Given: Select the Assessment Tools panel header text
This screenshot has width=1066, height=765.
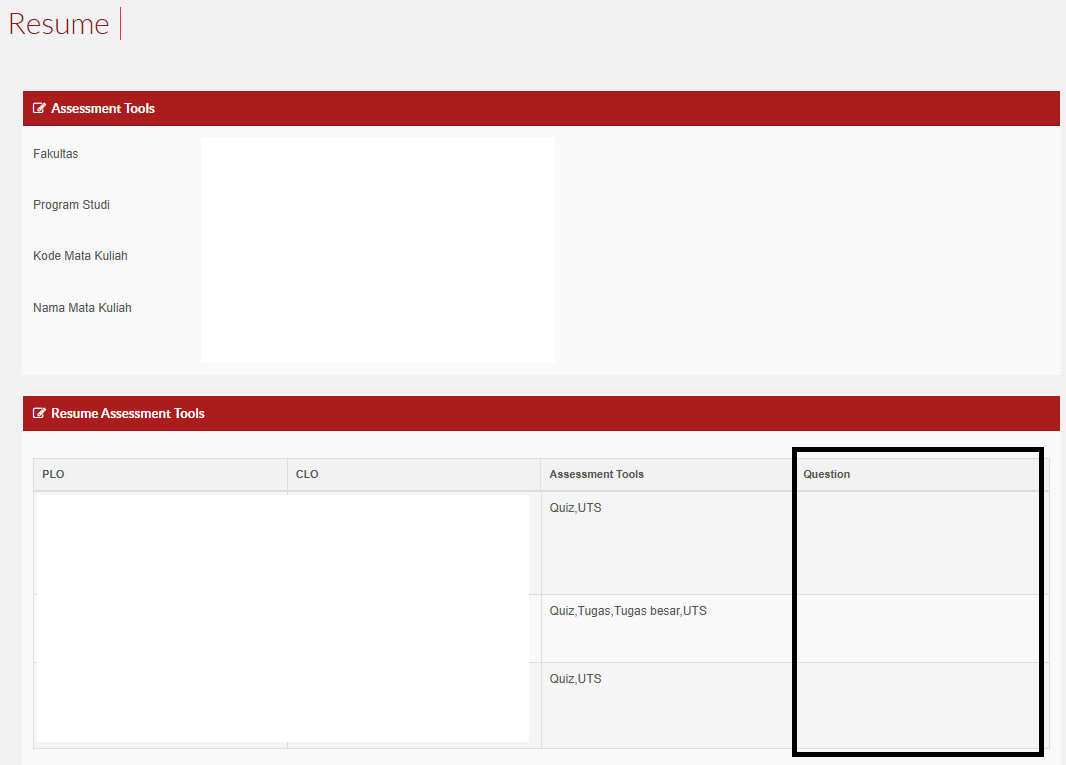Looking at the screenshot, I should (103, 109).
